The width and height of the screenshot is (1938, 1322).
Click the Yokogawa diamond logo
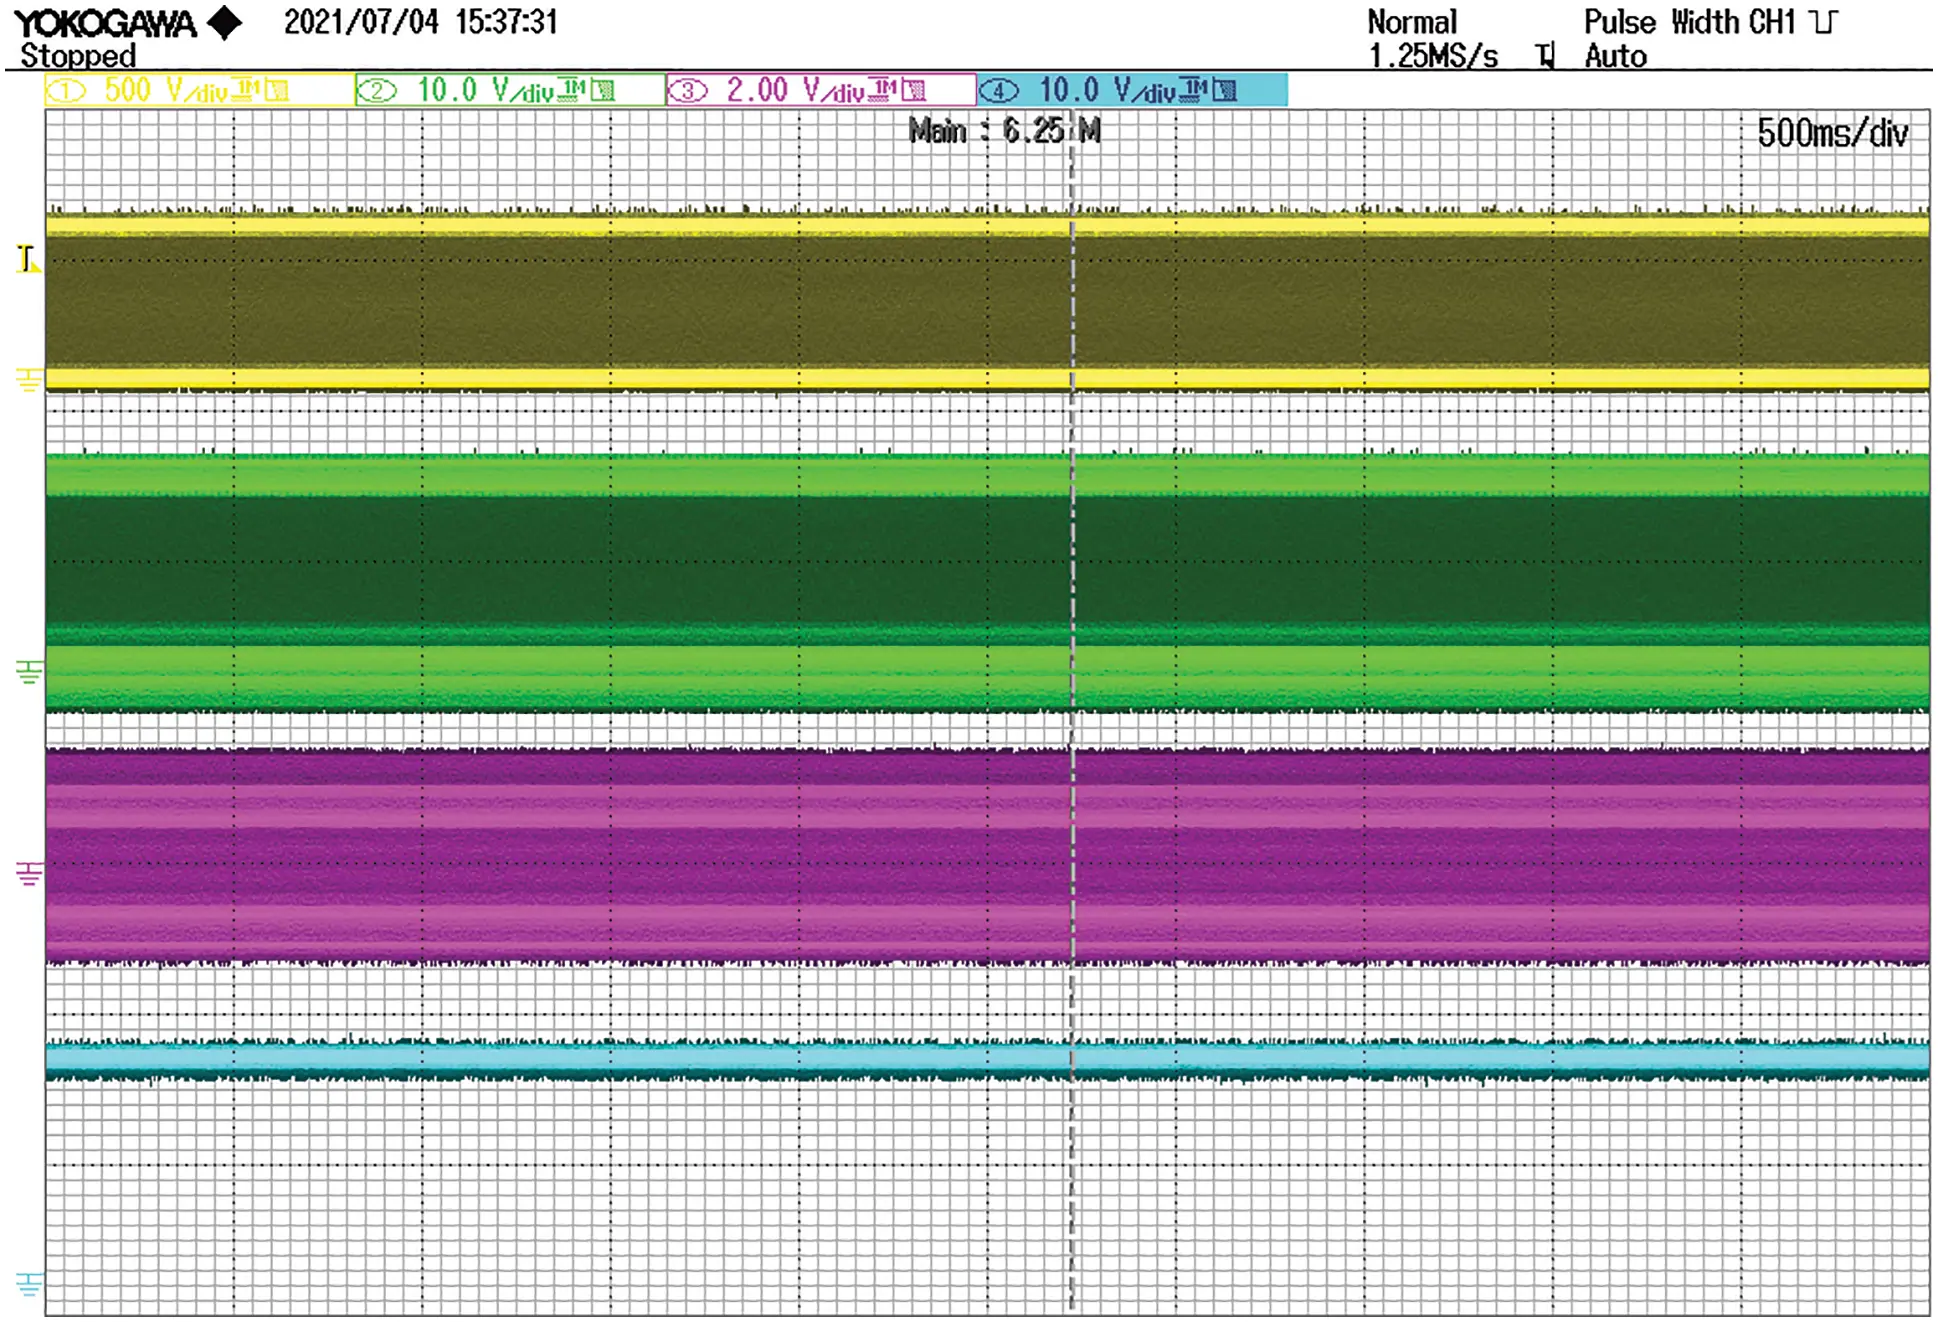point(227,22)
